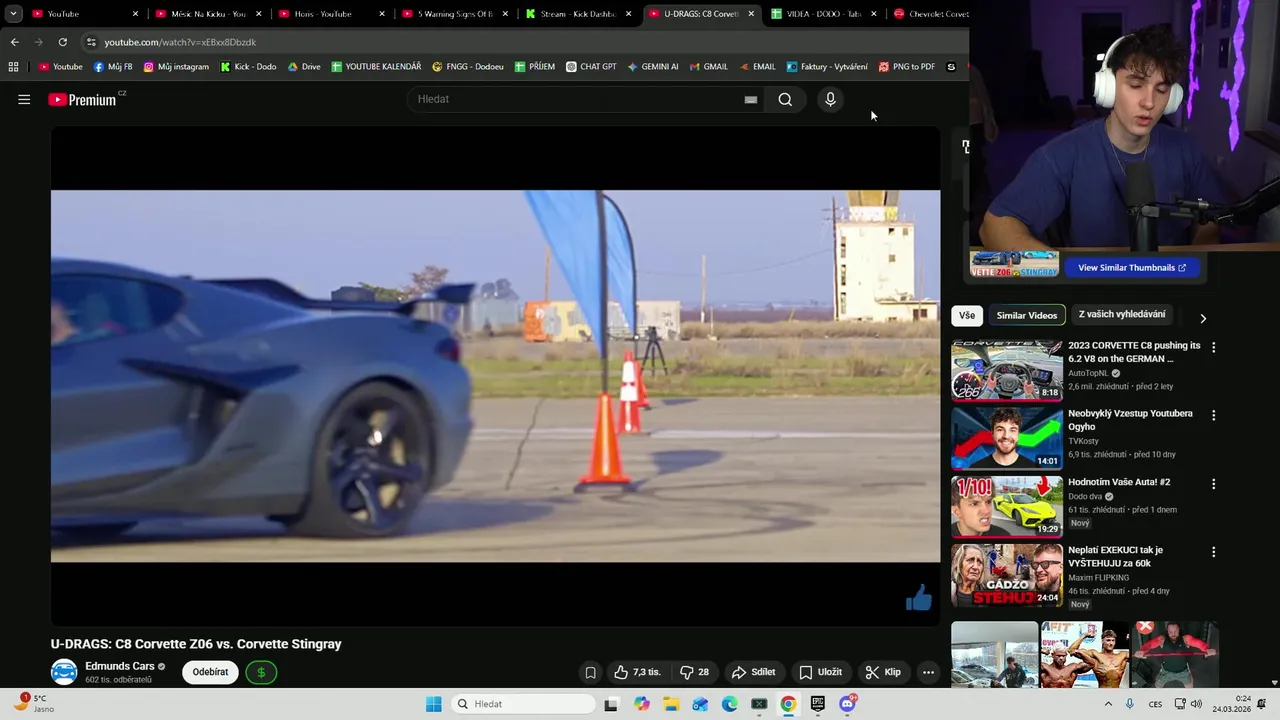Open options for Neobvyklý Vzestup video
Image resolution: width=1280 pixels, height=720 pixels.
pyautogui.click(x=1214, y=415)
